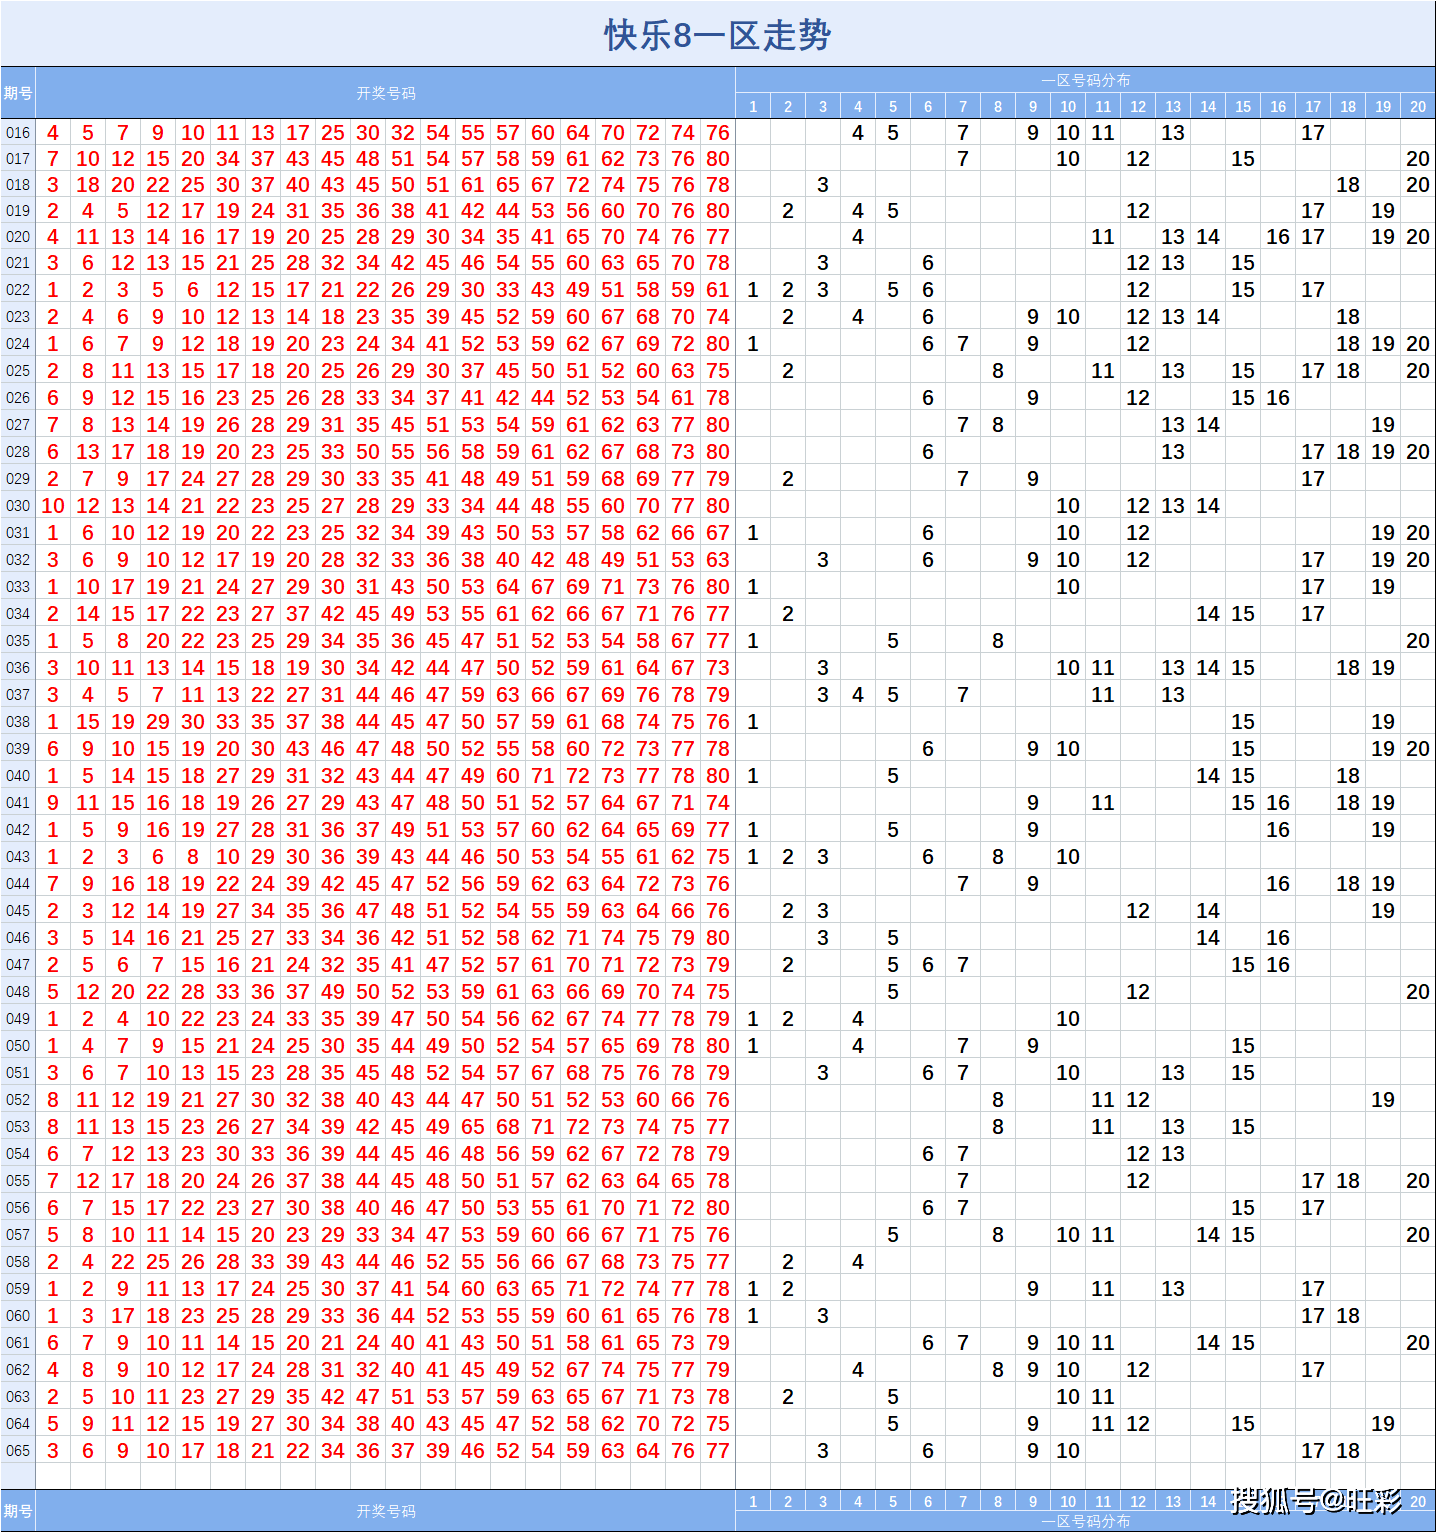Click period number 016
This screenshot has width=1436, height=1532.
coord(18,133)
